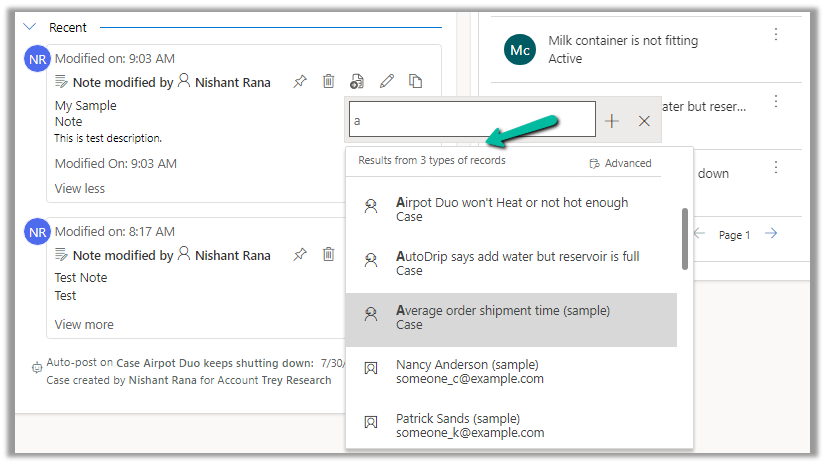
Task: Close the record lookup search box
Action: (644, 121)
